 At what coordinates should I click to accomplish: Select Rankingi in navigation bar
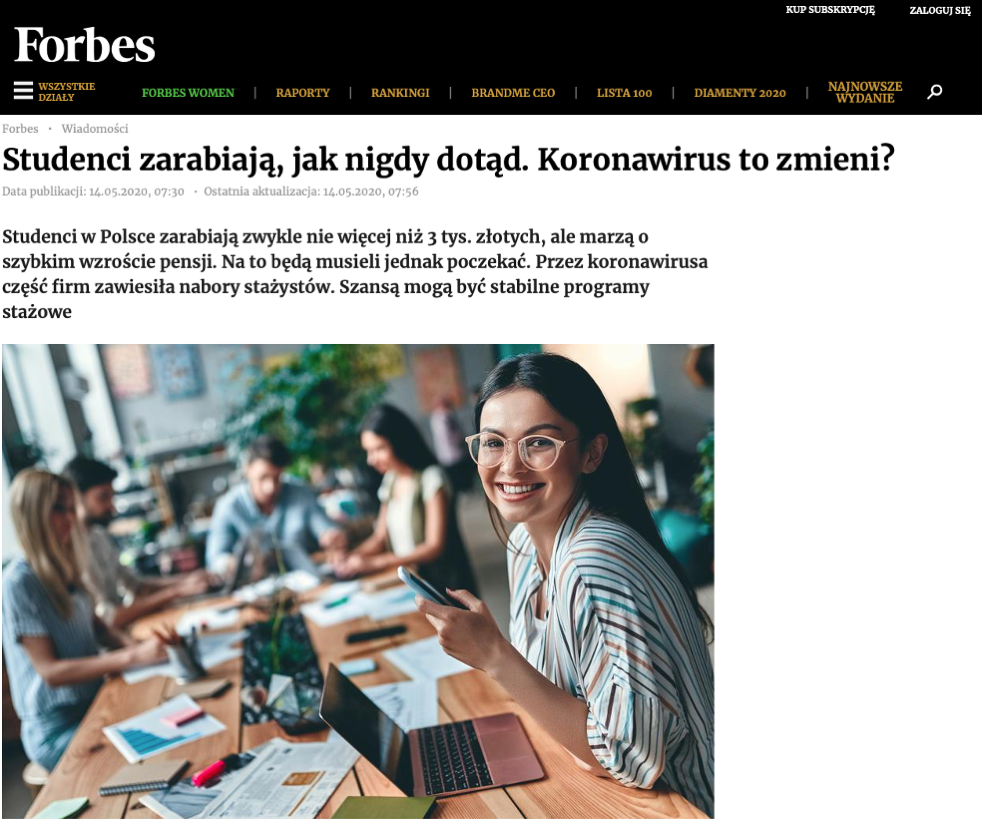400,93
